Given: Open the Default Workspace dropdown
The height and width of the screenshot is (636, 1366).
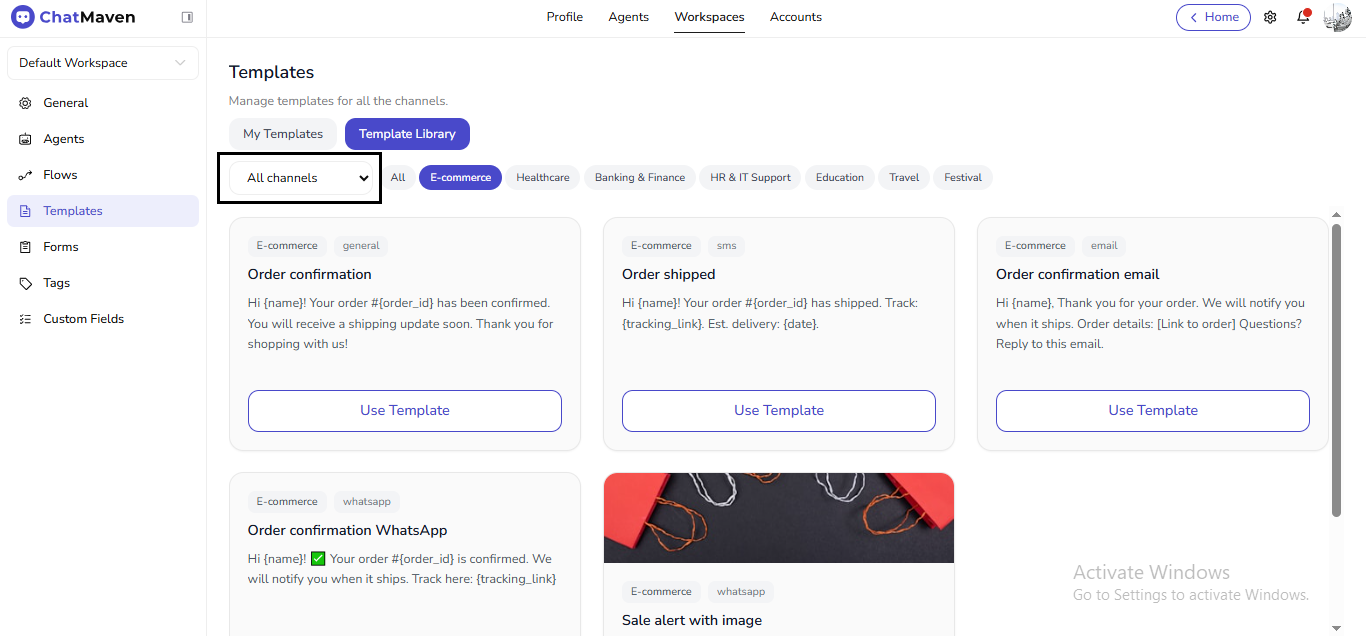Looking at the screenshot, I should pyautogui.click(x=102, y=62).
